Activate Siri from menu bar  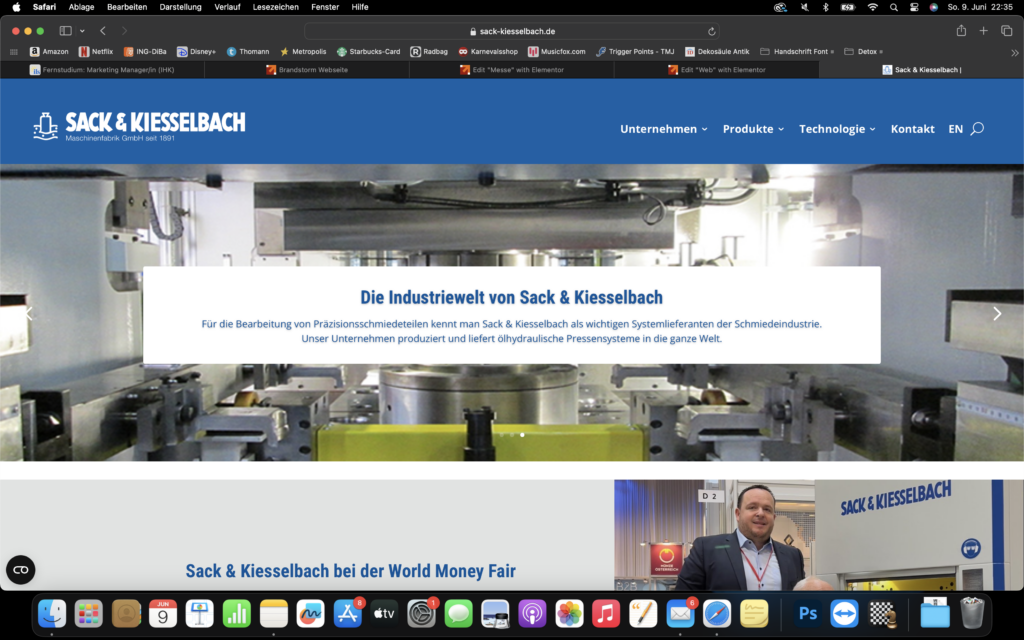point(934,7)
